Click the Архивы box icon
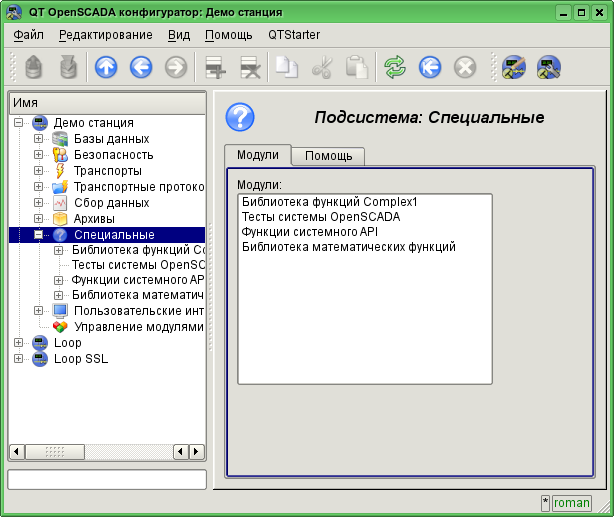Image resolution: width=614 pixels, height=517 pixels. pyautogui.click(x=60, y=219)
